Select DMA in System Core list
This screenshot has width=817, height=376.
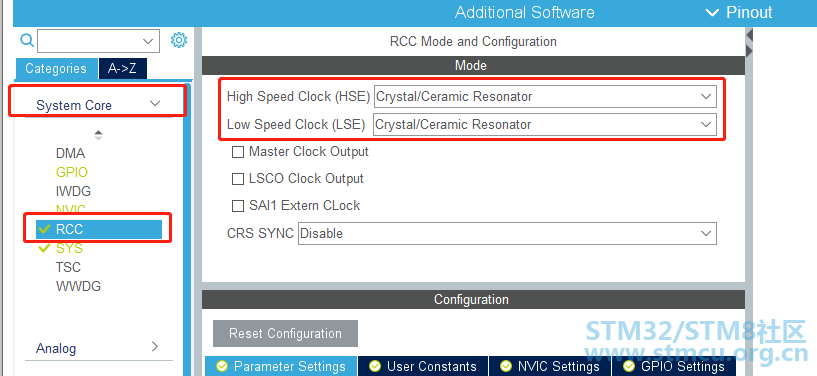(x=70, y=154)
